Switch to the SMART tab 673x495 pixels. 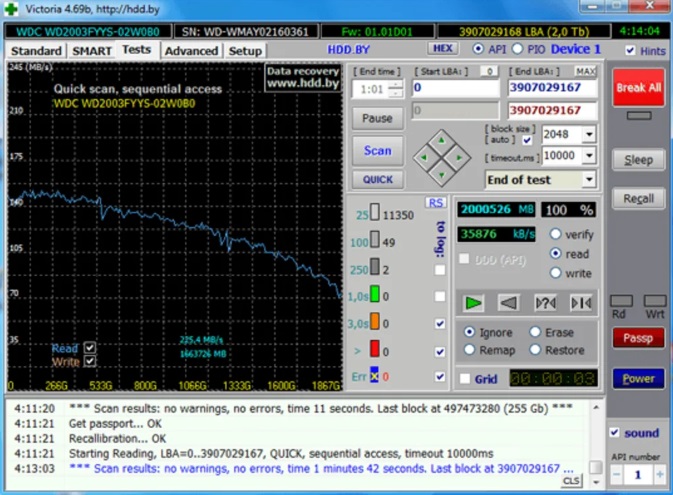click(92, 50)
